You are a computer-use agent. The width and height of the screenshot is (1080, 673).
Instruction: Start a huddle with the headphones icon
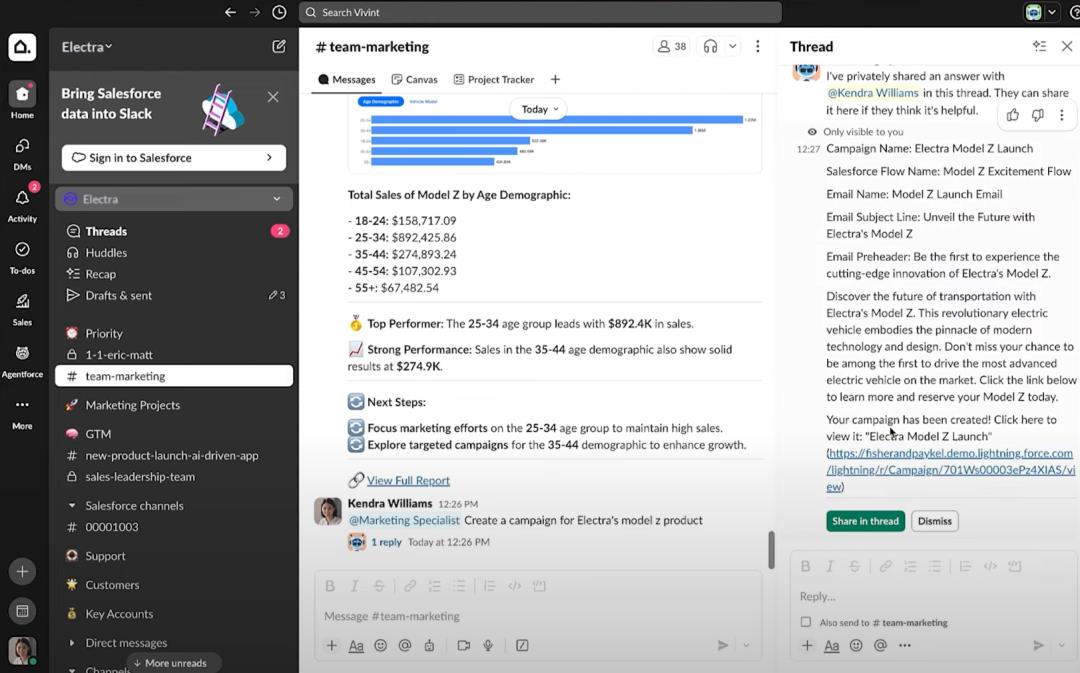point(710,46)
